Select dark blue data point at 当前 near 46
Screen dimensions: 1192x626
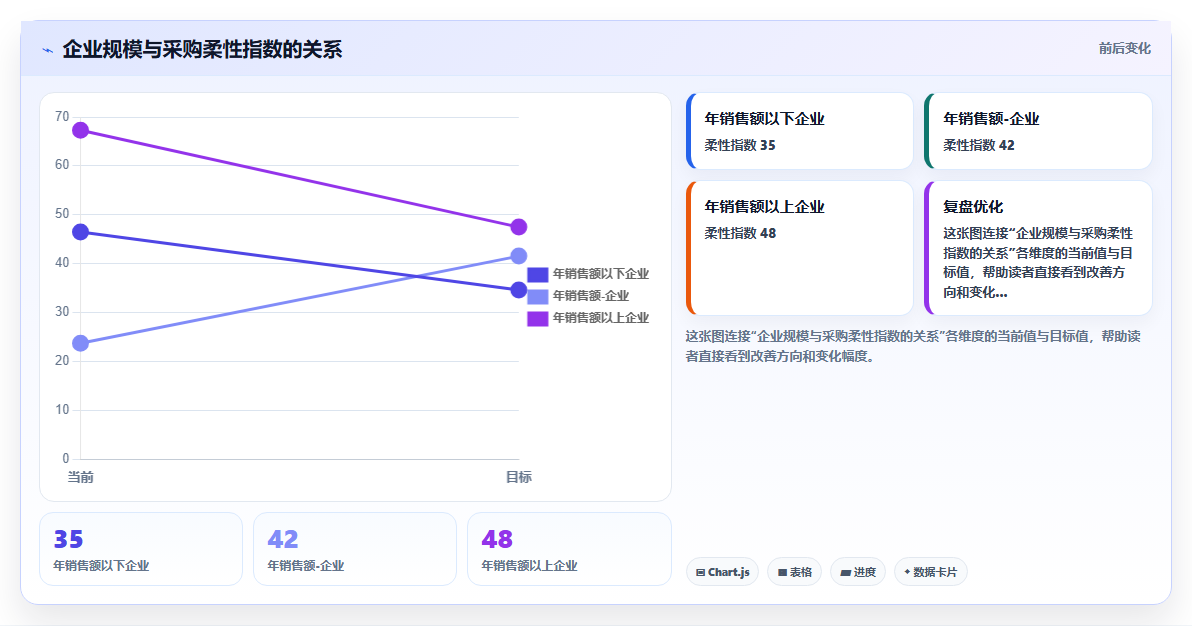[x=81, y=232]
